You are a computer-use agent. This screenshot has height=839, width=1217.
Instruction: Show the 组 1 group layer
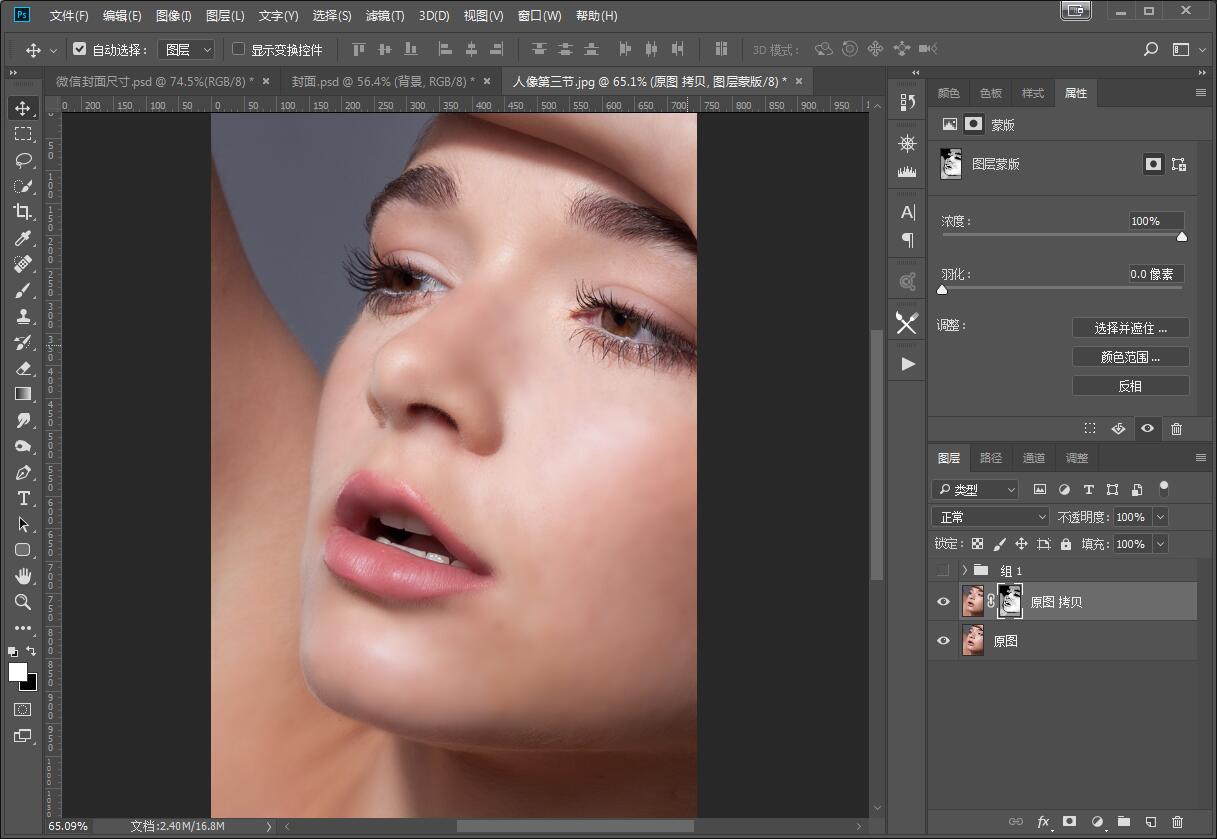click(x=943, y=570)
